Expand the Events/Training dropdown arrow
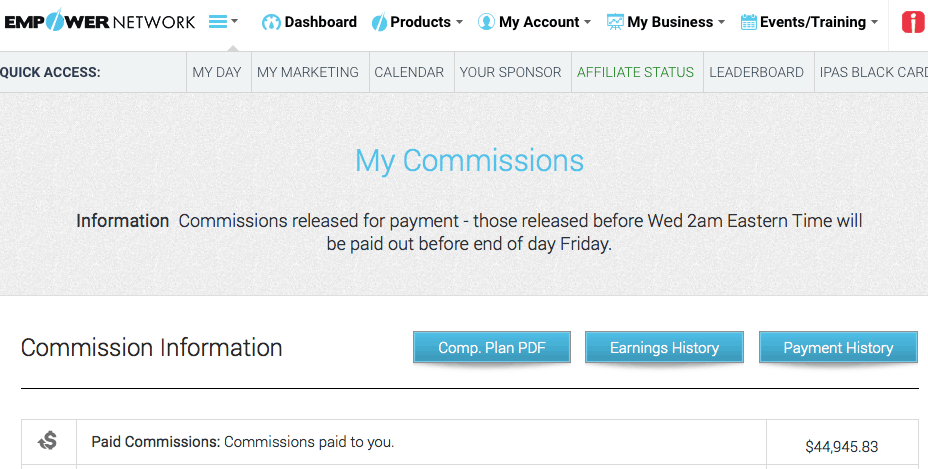Viewport: 928px width, 469px height. pyautogui.click(x=874, y=22)
